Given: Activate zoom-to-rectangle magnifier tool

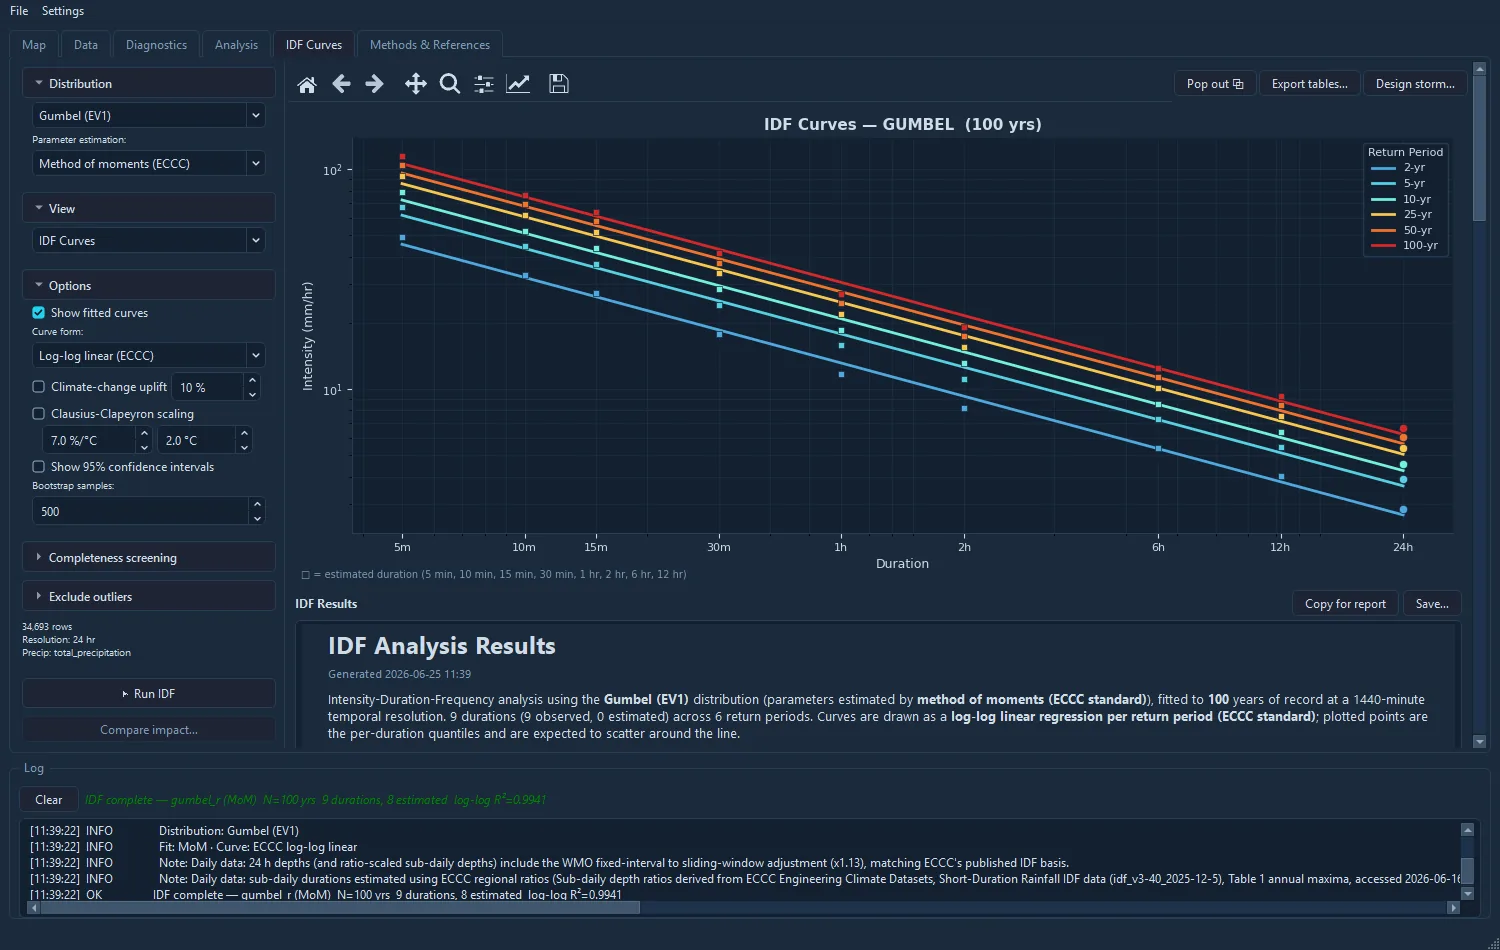Looking at the screenshot, I should click(450, 84).
